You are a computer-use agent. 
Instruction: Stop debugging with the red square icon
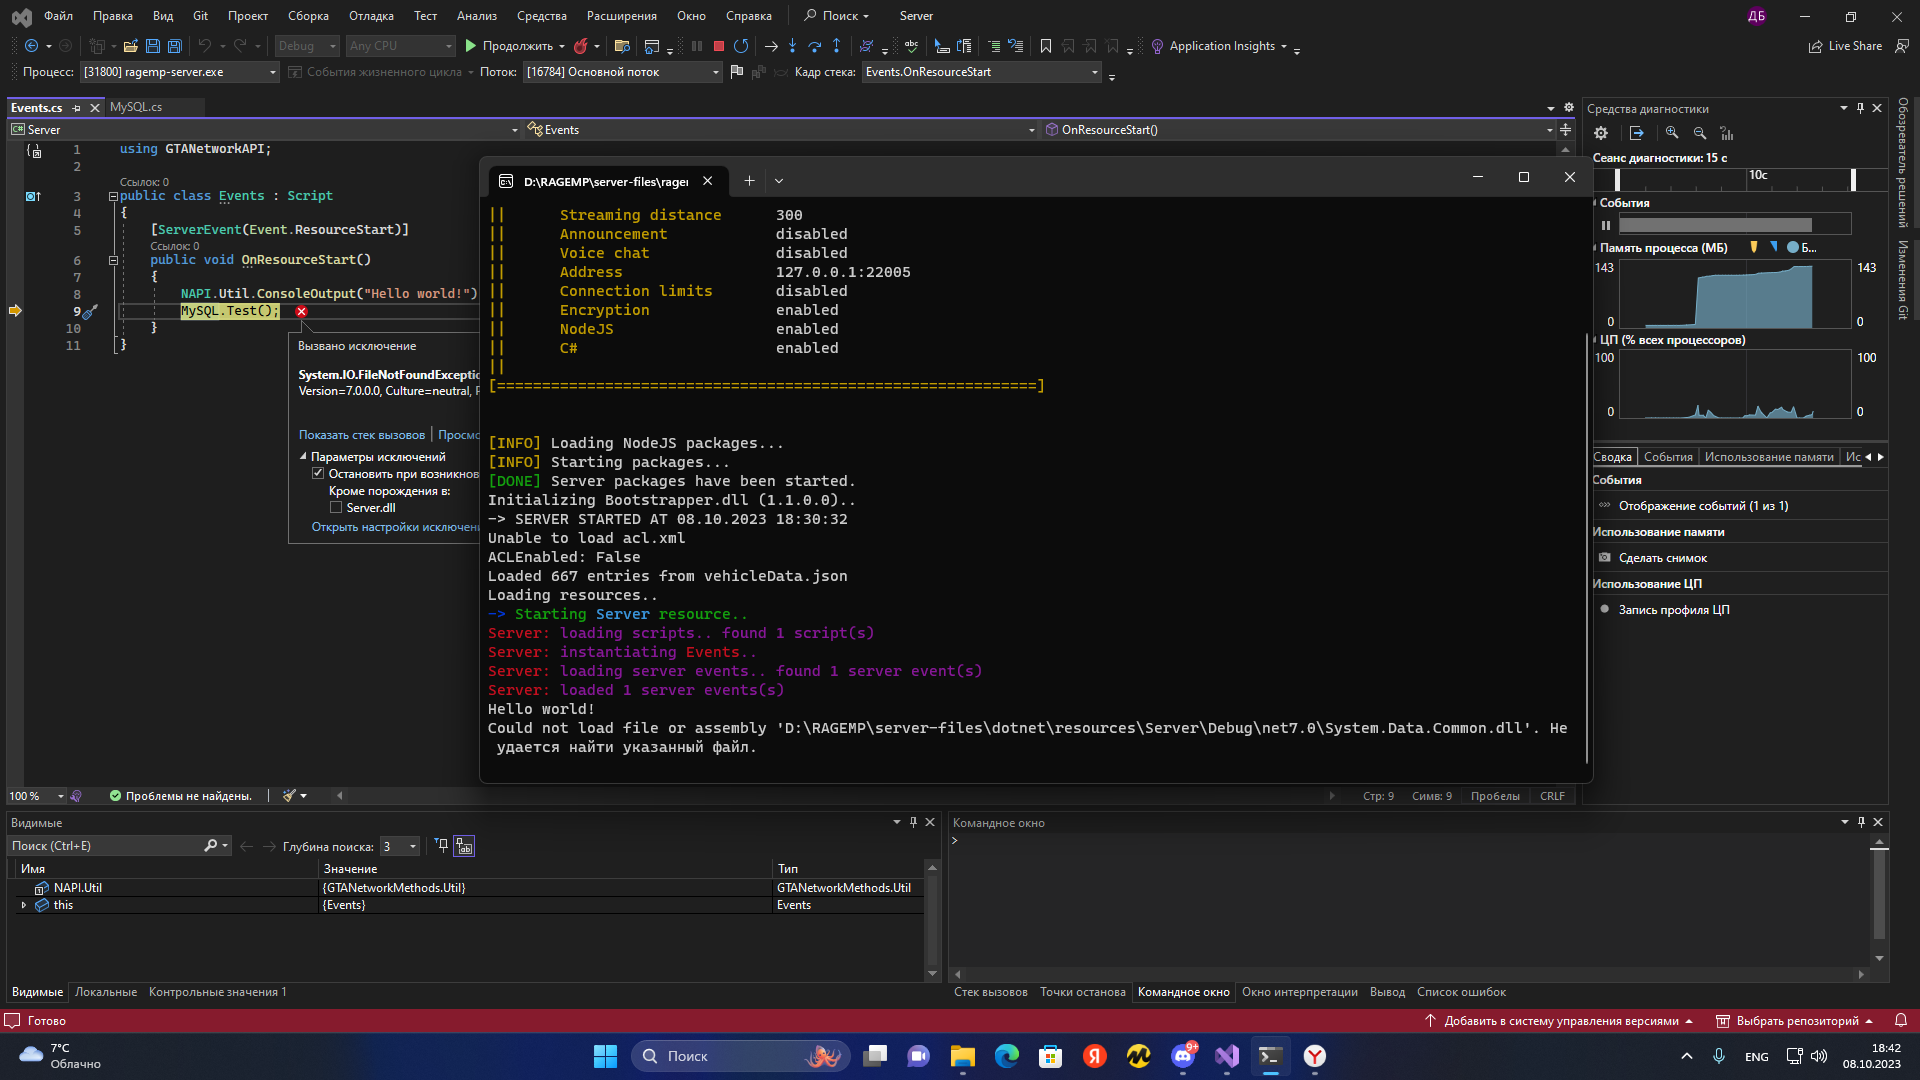point(717,46)
